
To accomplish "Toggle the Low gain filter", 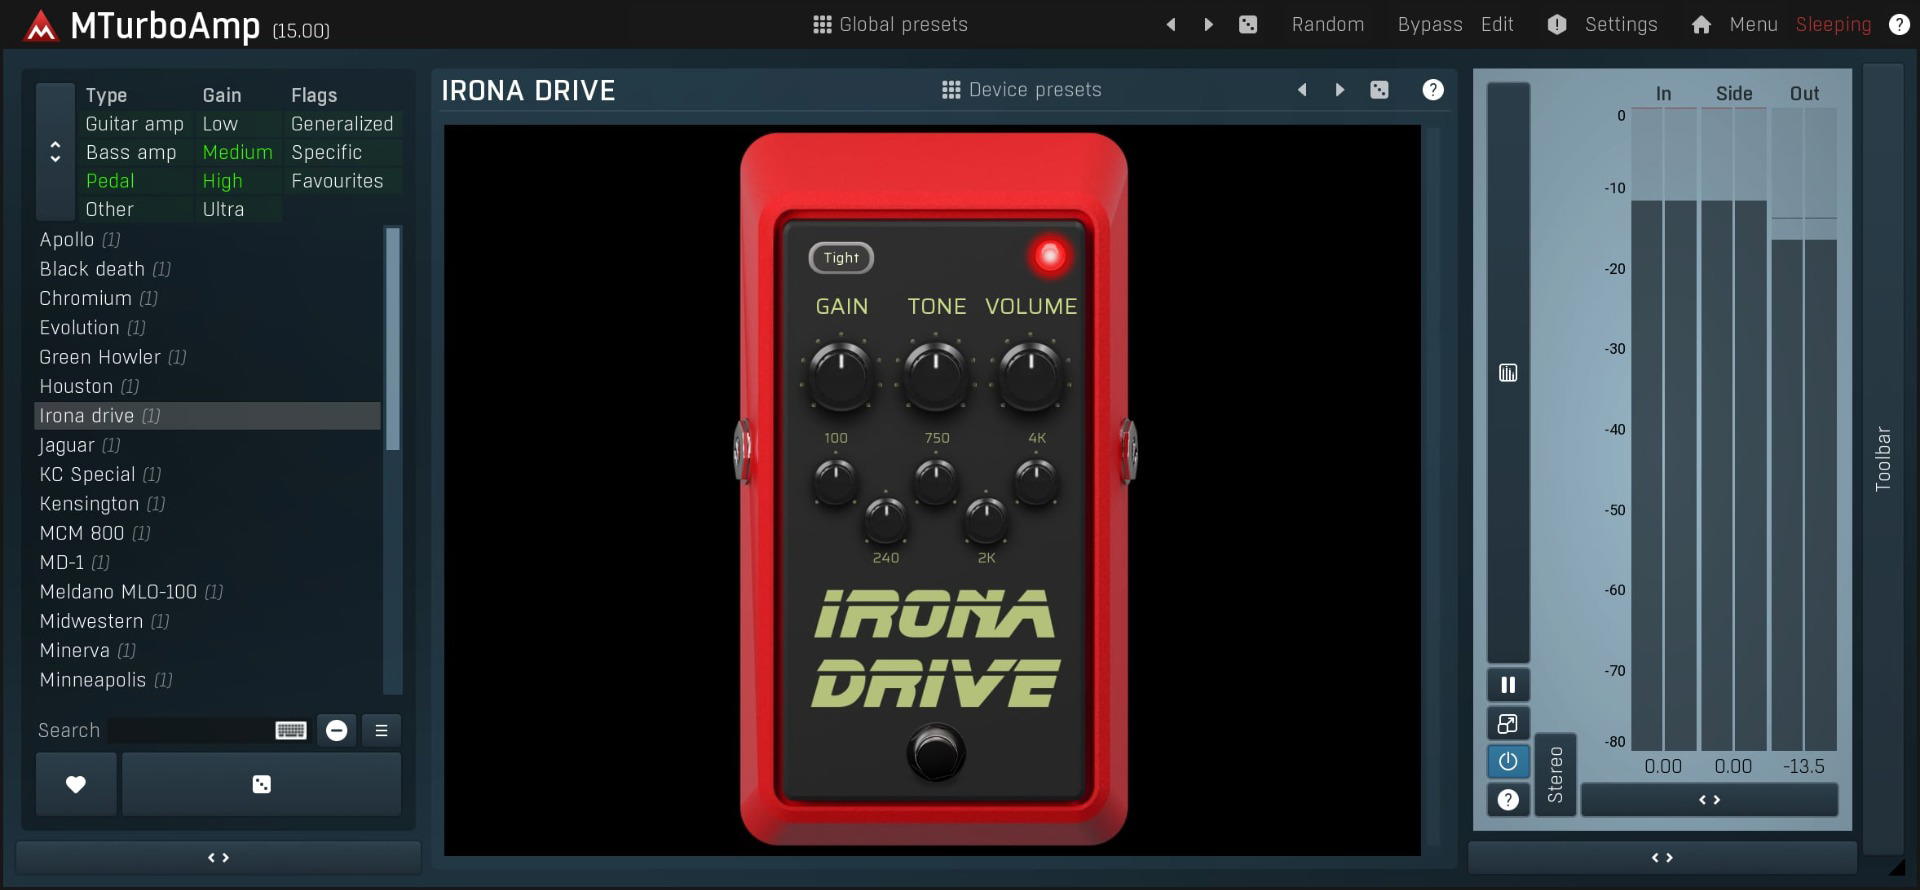I will [220, 124].
